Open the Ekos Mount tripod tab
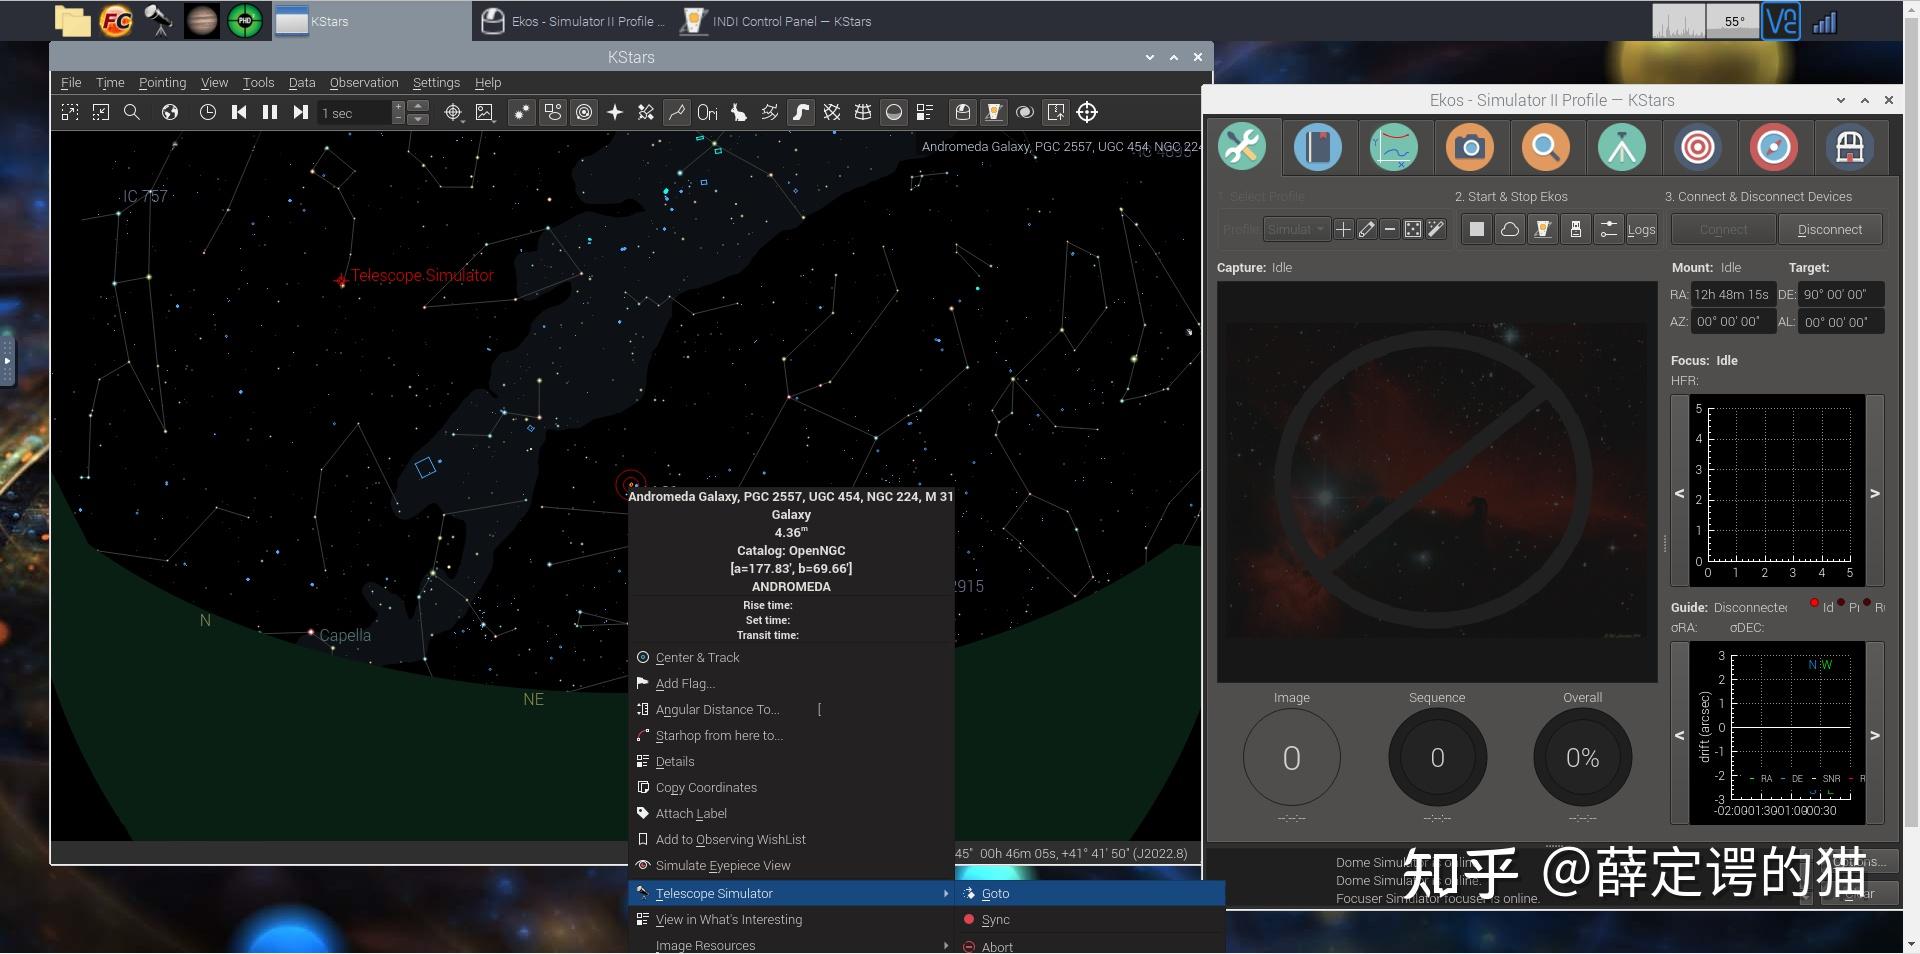Image resolution: width=1920 pixels, height=954 pixels. point(1621,148)
